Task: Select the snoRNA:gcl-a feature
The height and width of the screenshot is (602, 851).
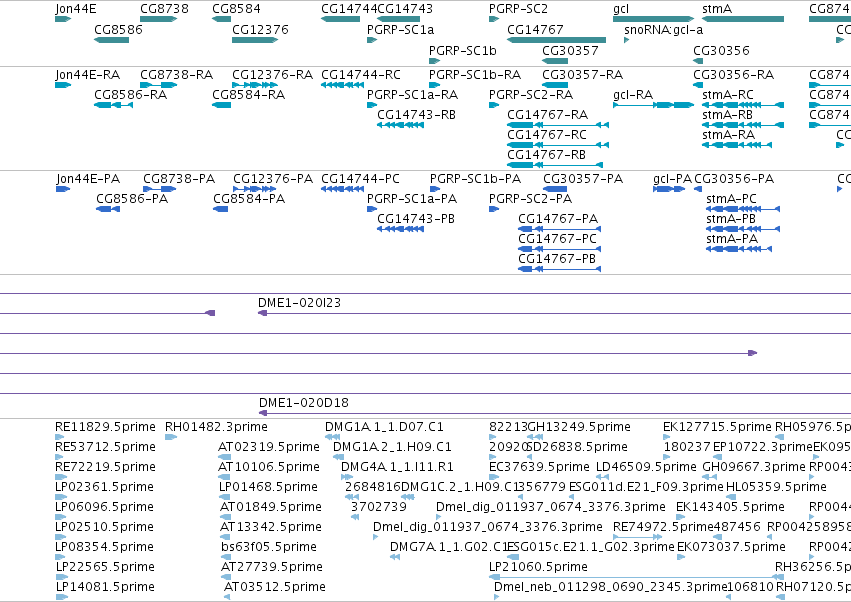Action: (x=627, y=40)
